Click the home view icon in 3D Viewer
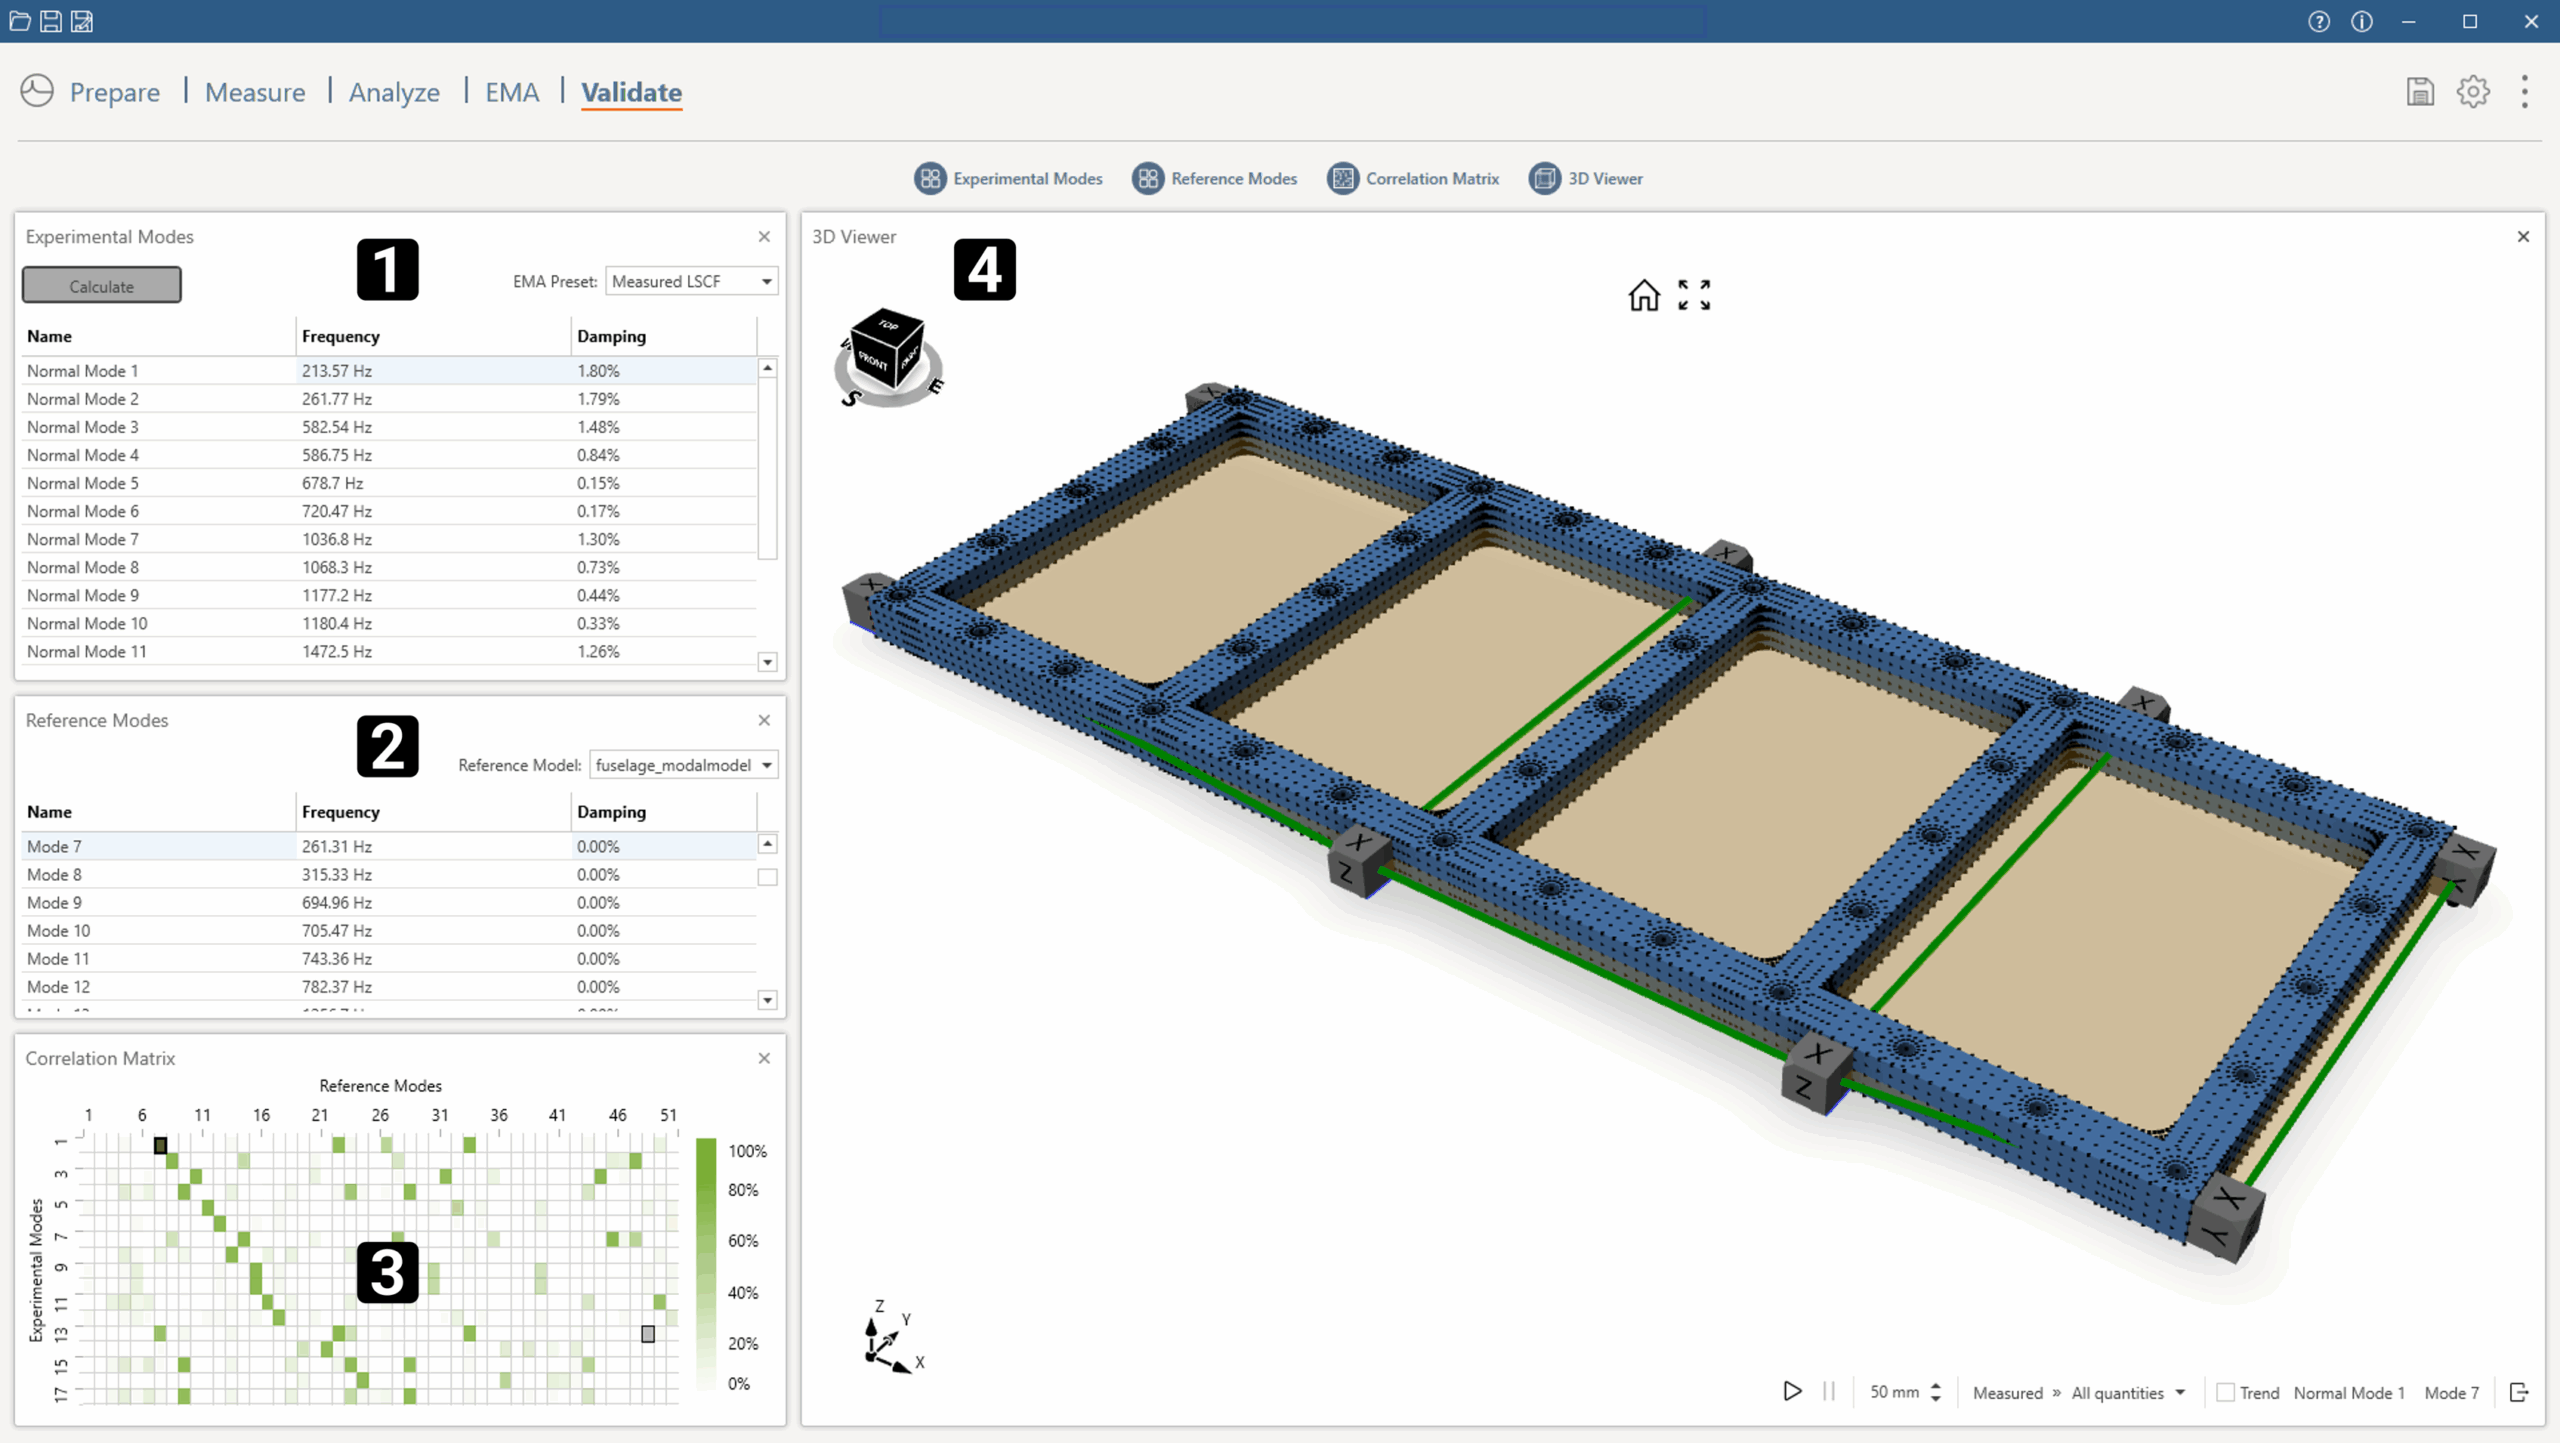2560x1443 pixels. tap(1643, 295)
